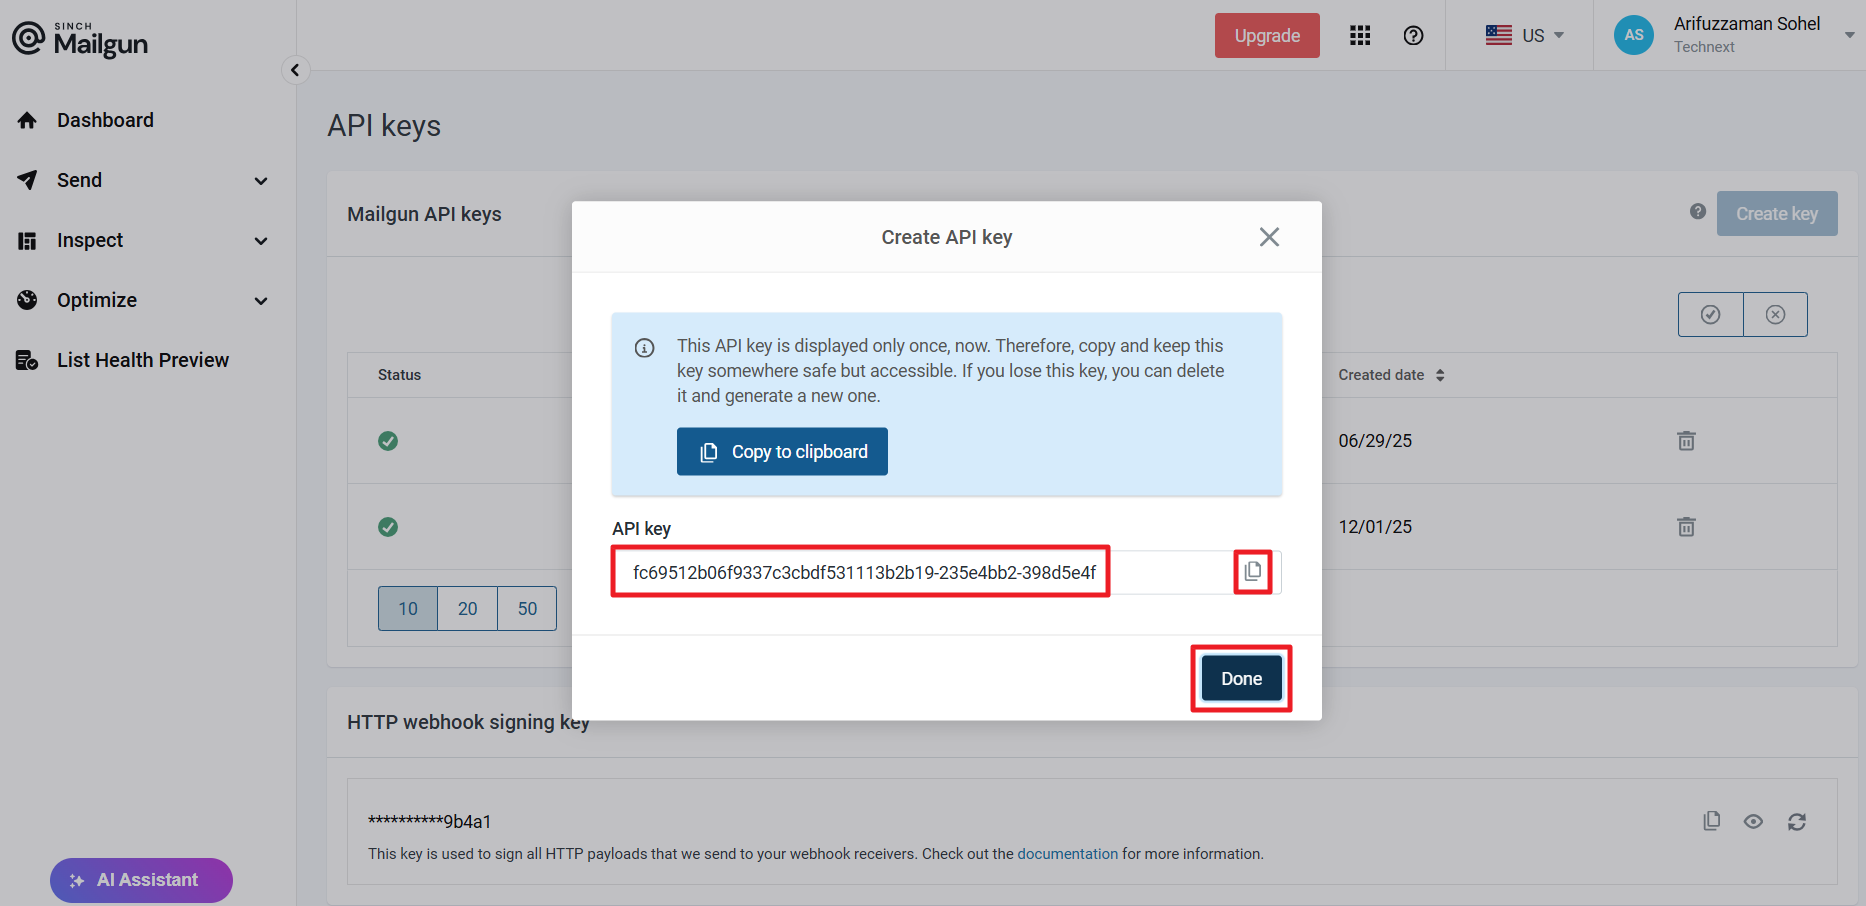Screen dimensions: 1866x906
Task: Open List Health Preview page
Action: pos(142,360)
